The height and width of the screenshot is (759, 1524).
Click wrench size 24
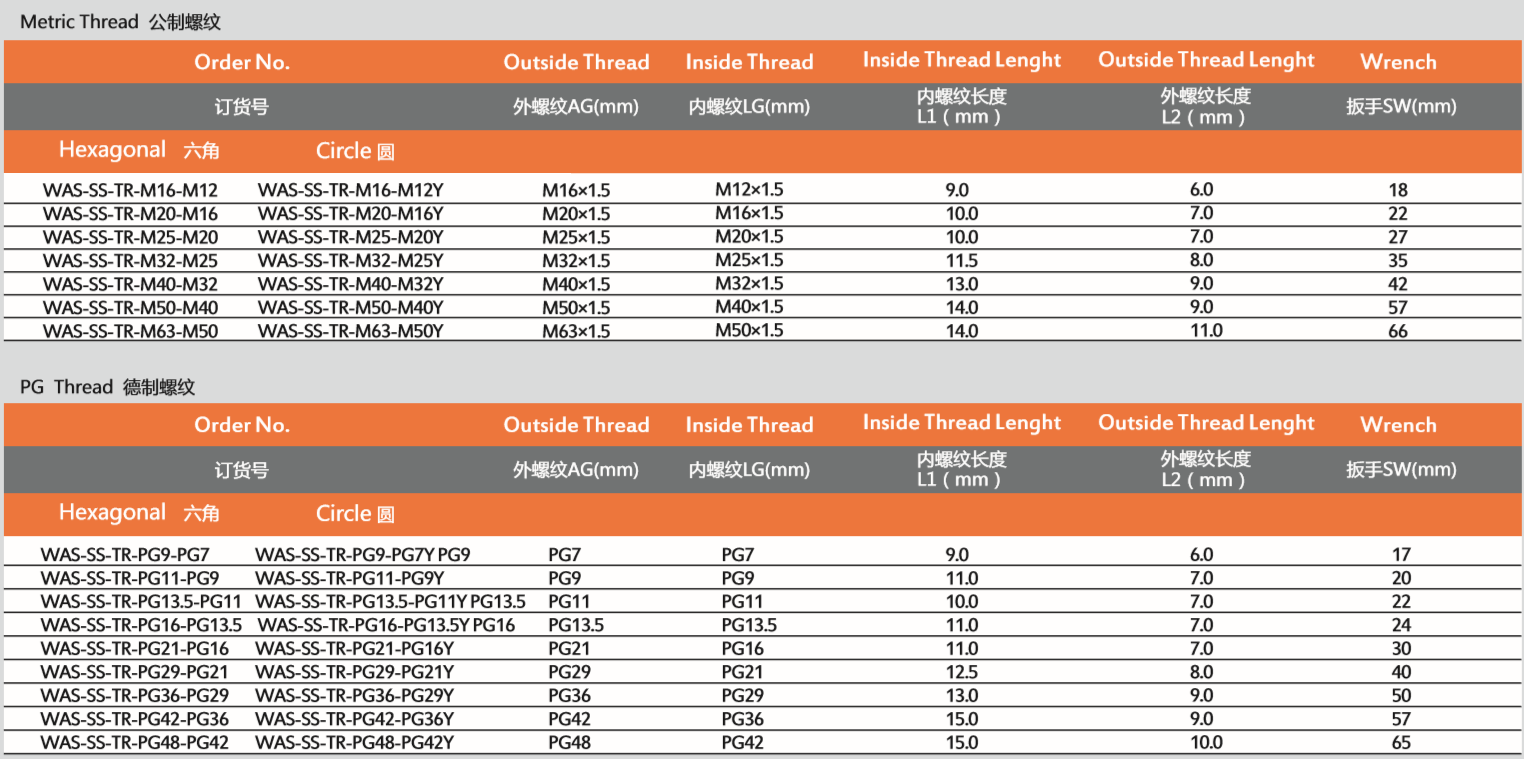[1401, 625]
